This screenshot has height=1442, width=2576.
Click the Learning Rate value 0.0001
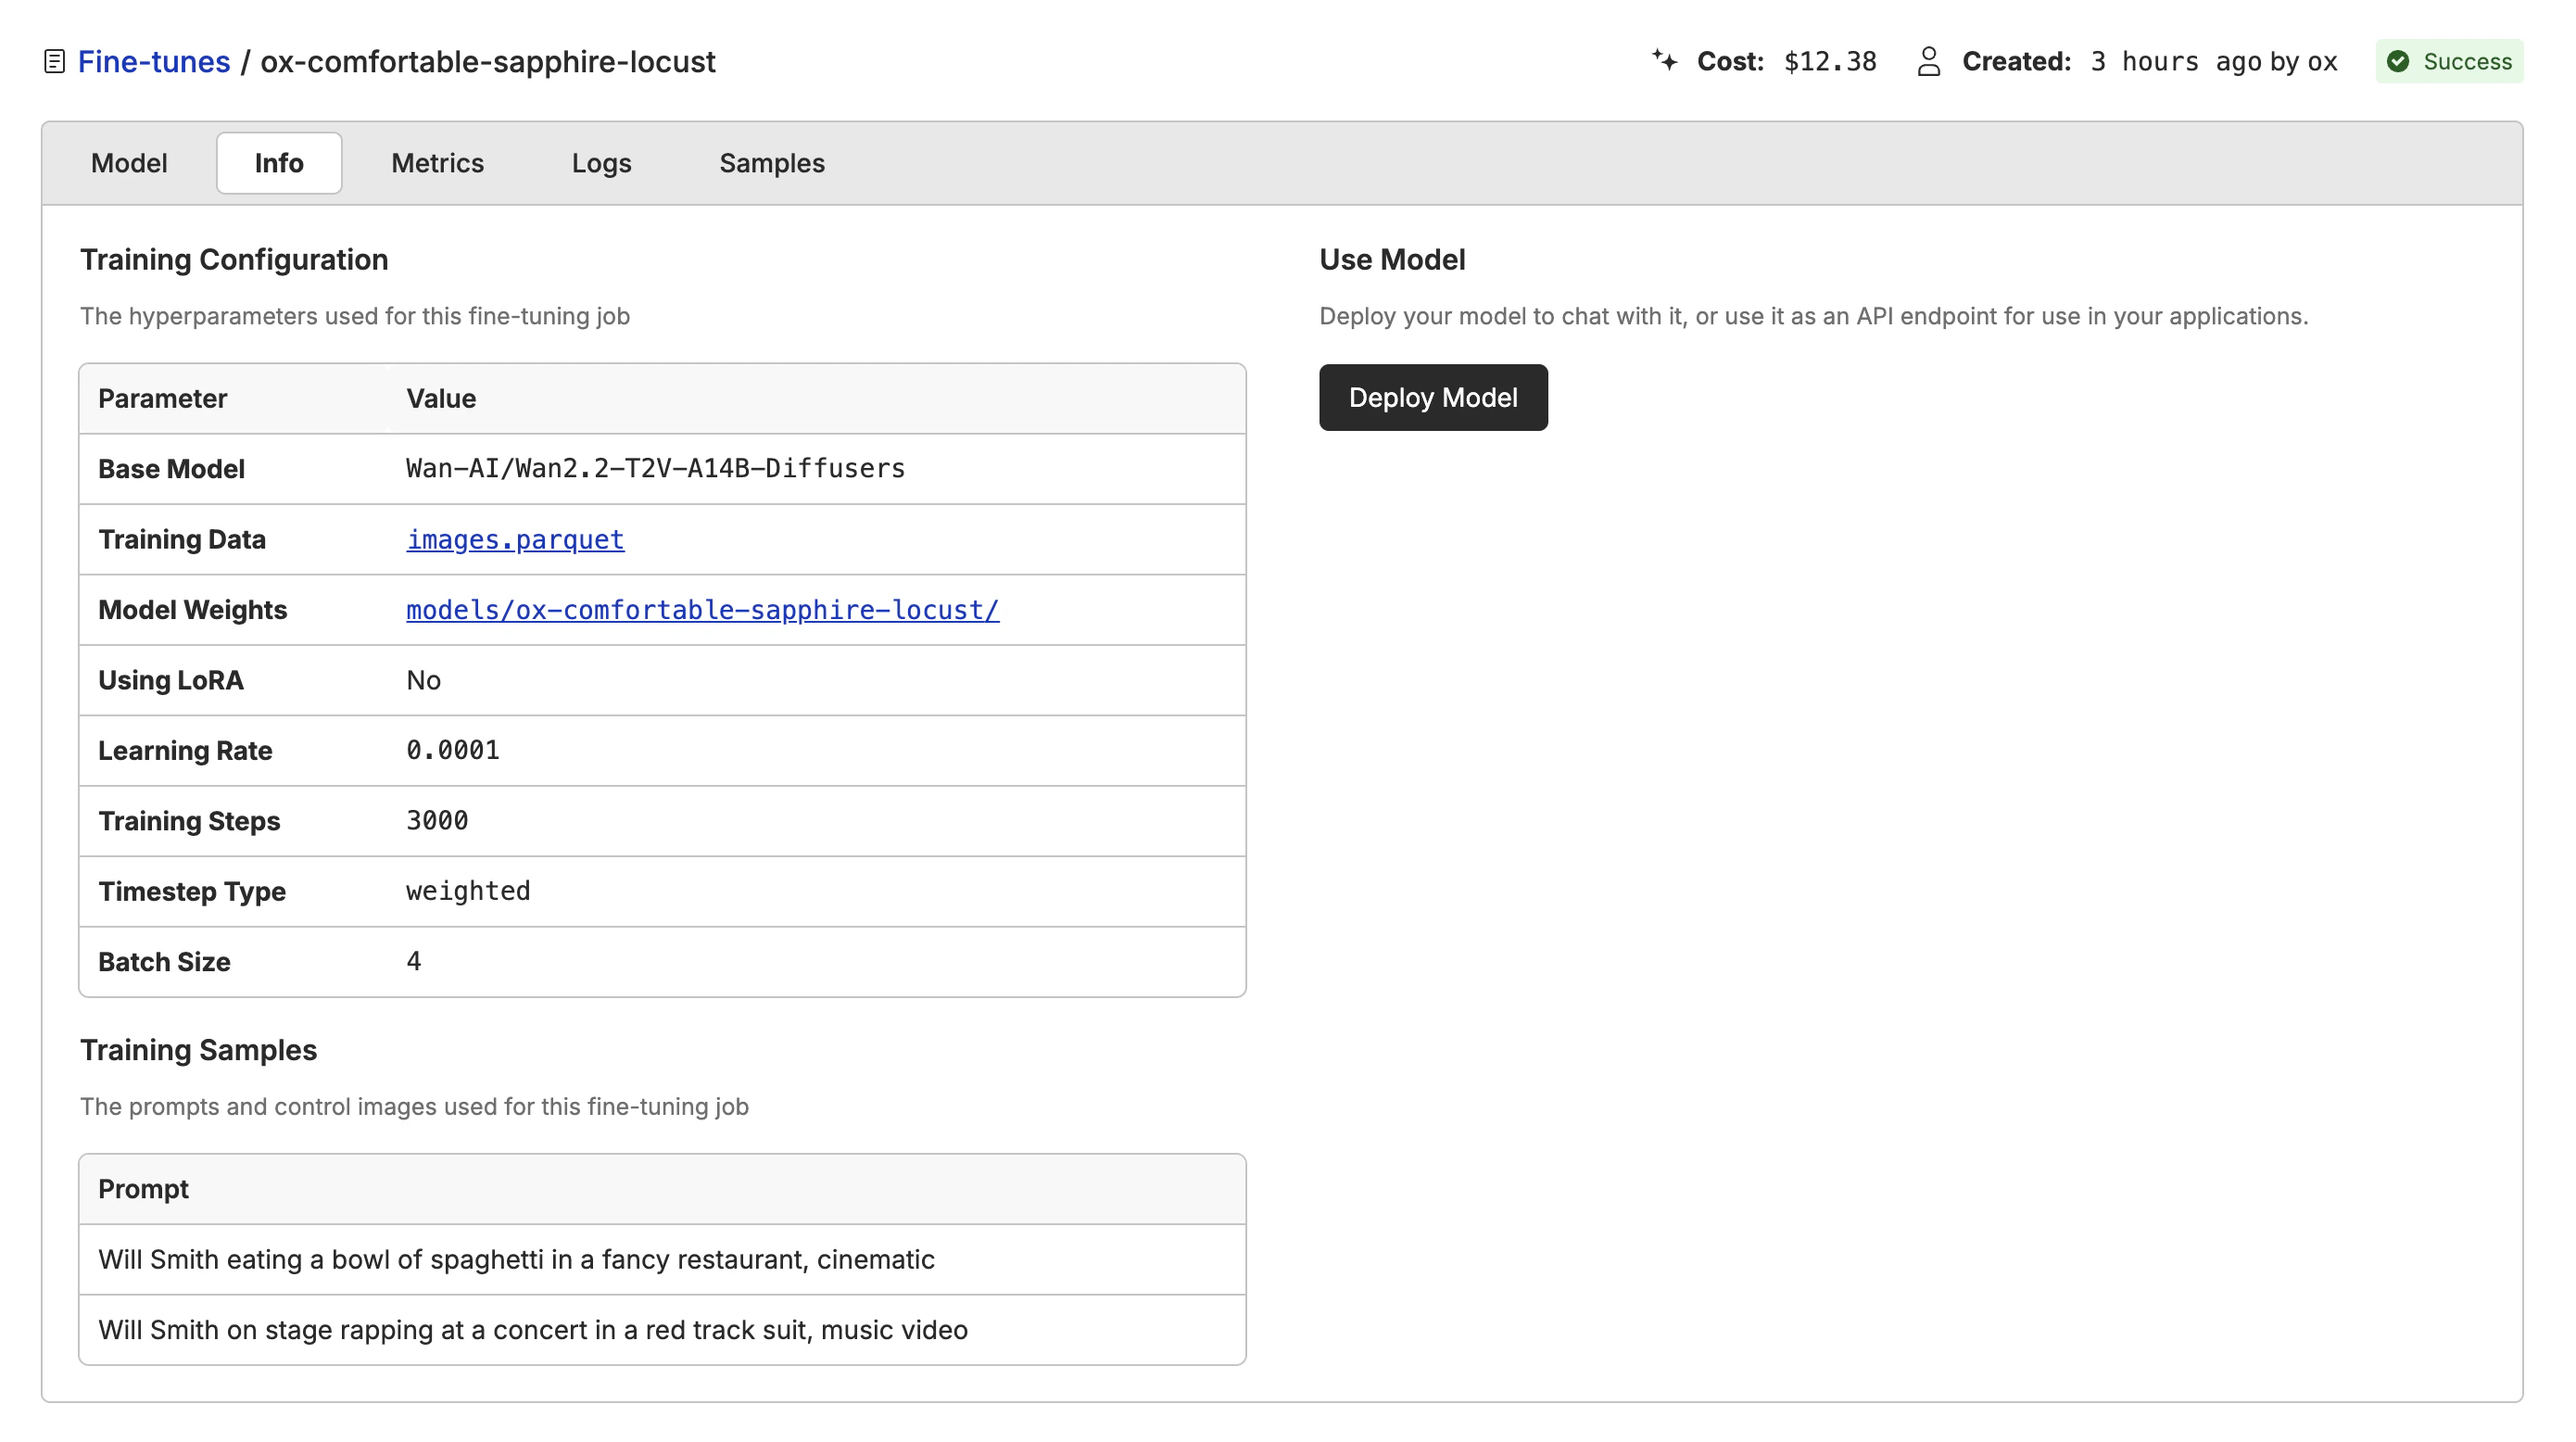[452, 750]
